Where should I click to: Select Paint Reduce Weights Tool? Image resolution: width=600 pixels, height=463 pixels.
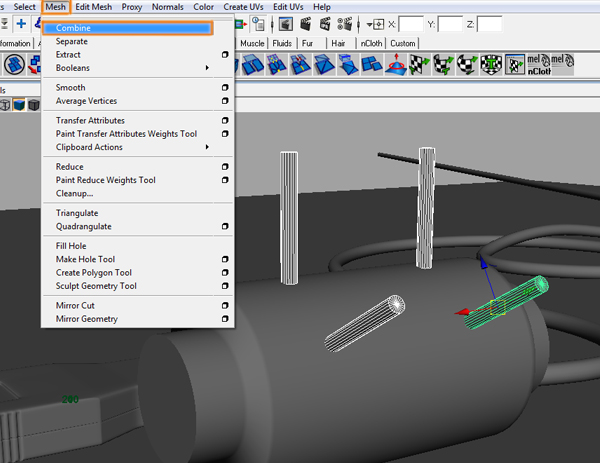106,180
